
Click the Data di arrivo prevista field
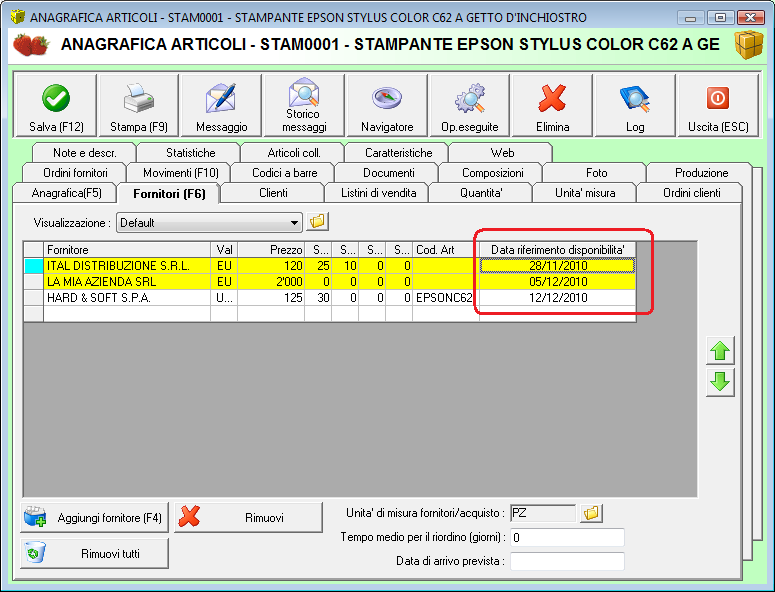pos(567,561)
